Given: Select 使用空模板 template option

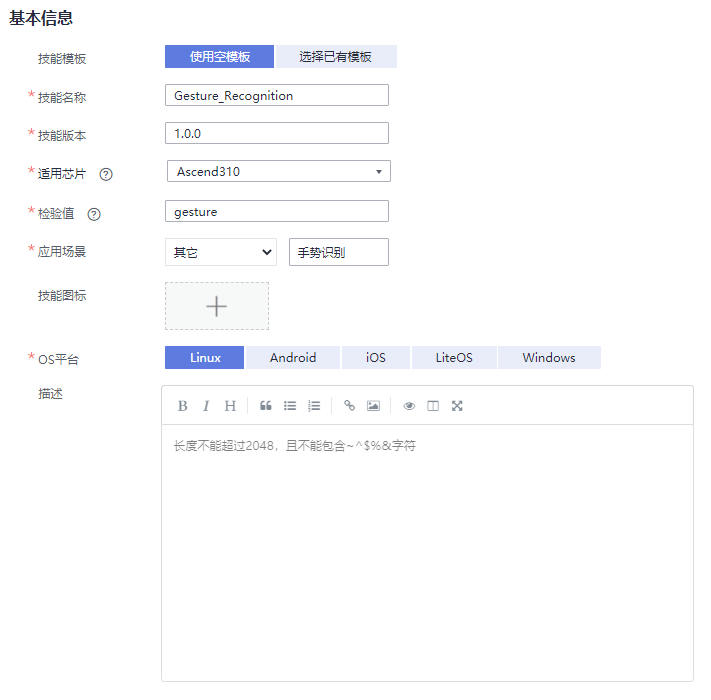Looking at the screenshot, I should pos(219,57).
